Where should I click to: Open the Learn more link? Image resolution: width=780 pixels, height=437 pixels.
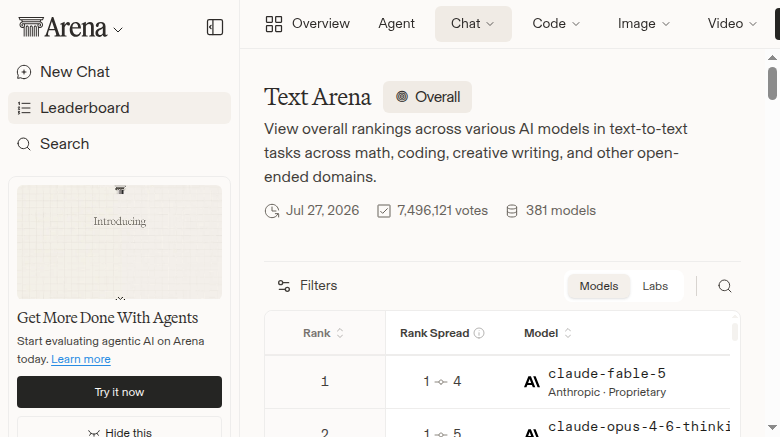pyautogui.click(x=81, y=359)
